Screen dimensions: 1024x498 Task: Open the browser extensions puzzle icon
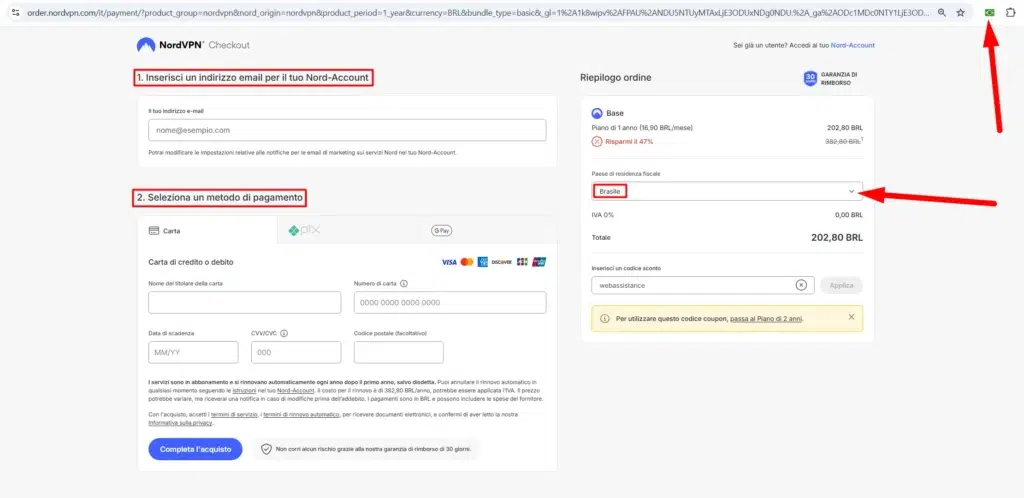[1010, 12]
